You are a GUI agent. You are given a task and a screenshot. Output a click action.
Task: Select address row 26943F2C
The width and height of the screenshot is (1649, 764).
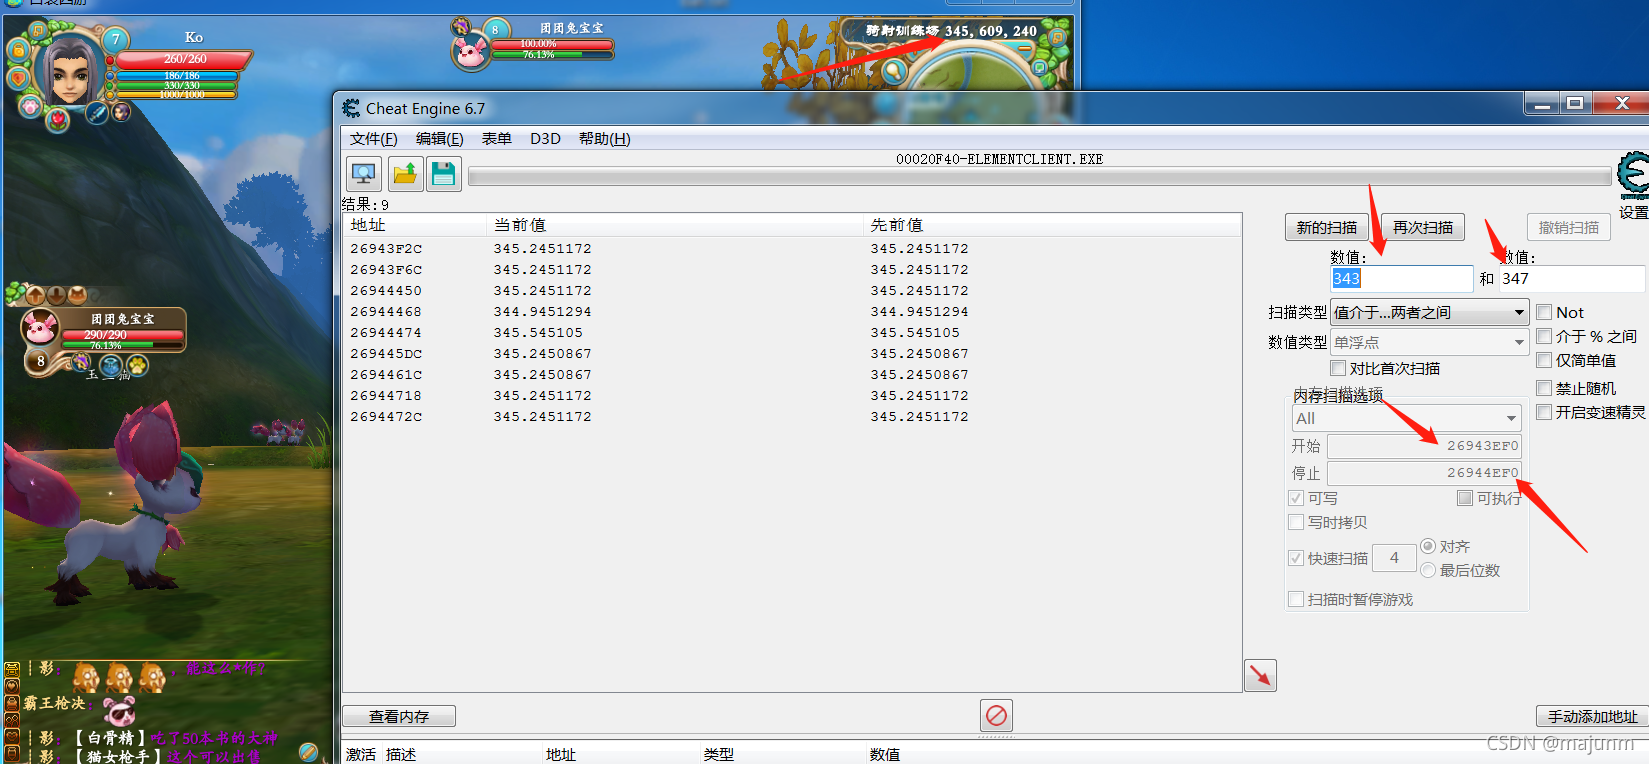(792, 248)
